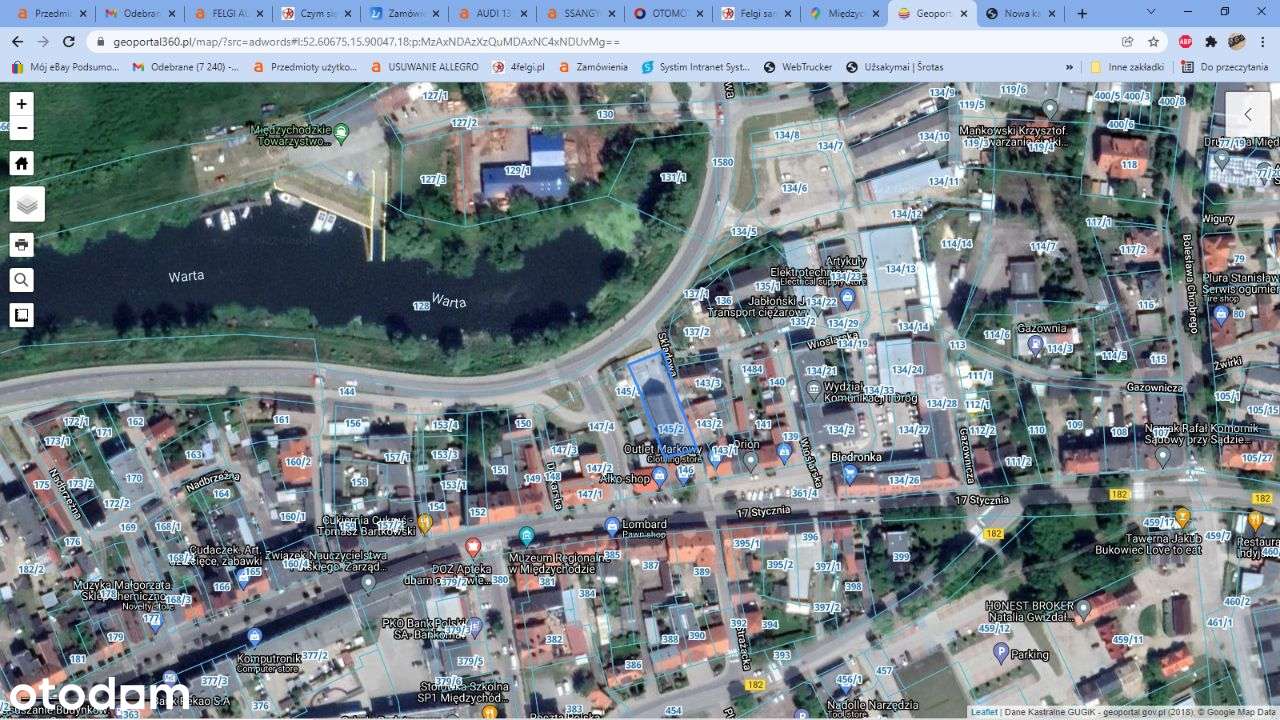This screenshot has height=720, width=1280.
Task: Click the Alko shop marker
Action: [x=659, y=475]
